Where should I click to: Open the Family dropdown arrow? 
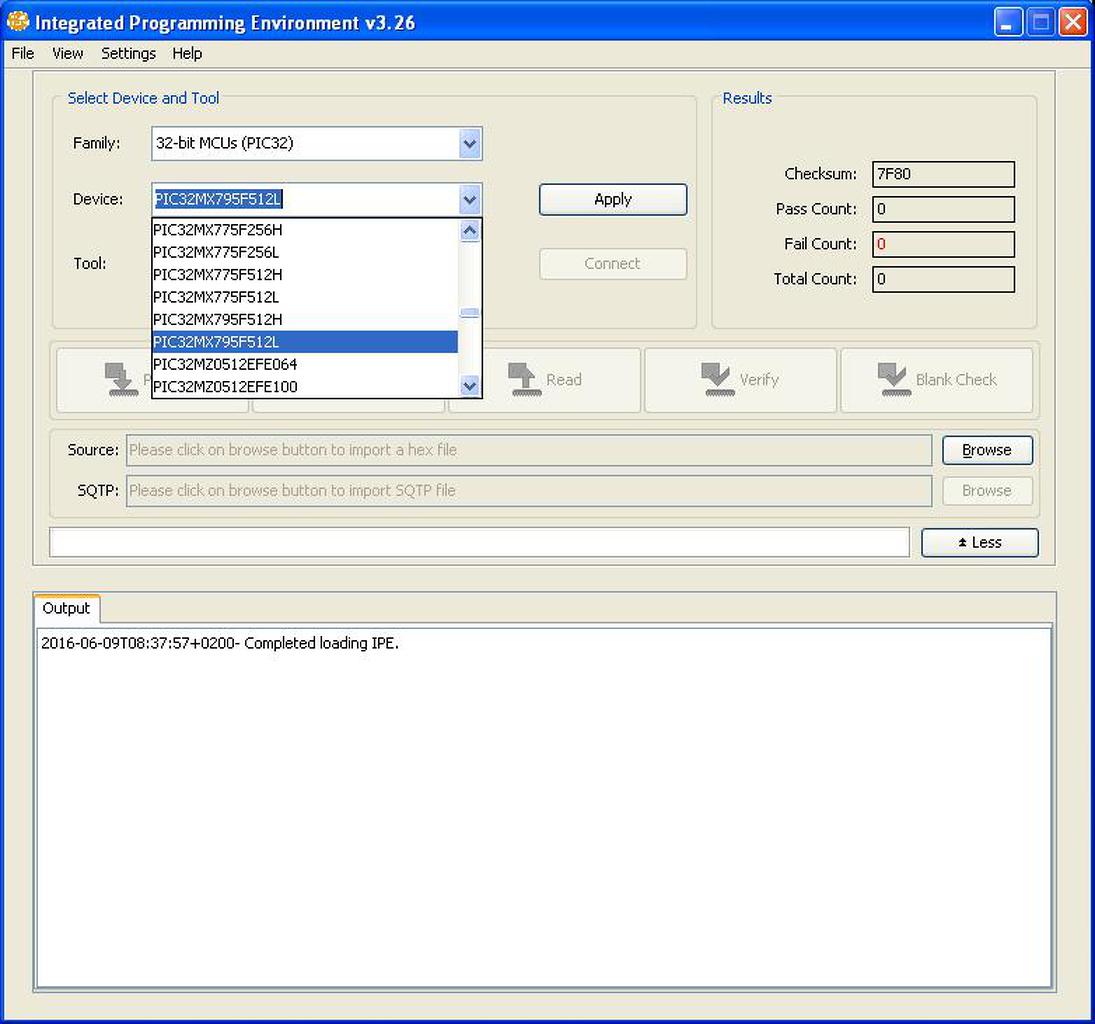470,143
